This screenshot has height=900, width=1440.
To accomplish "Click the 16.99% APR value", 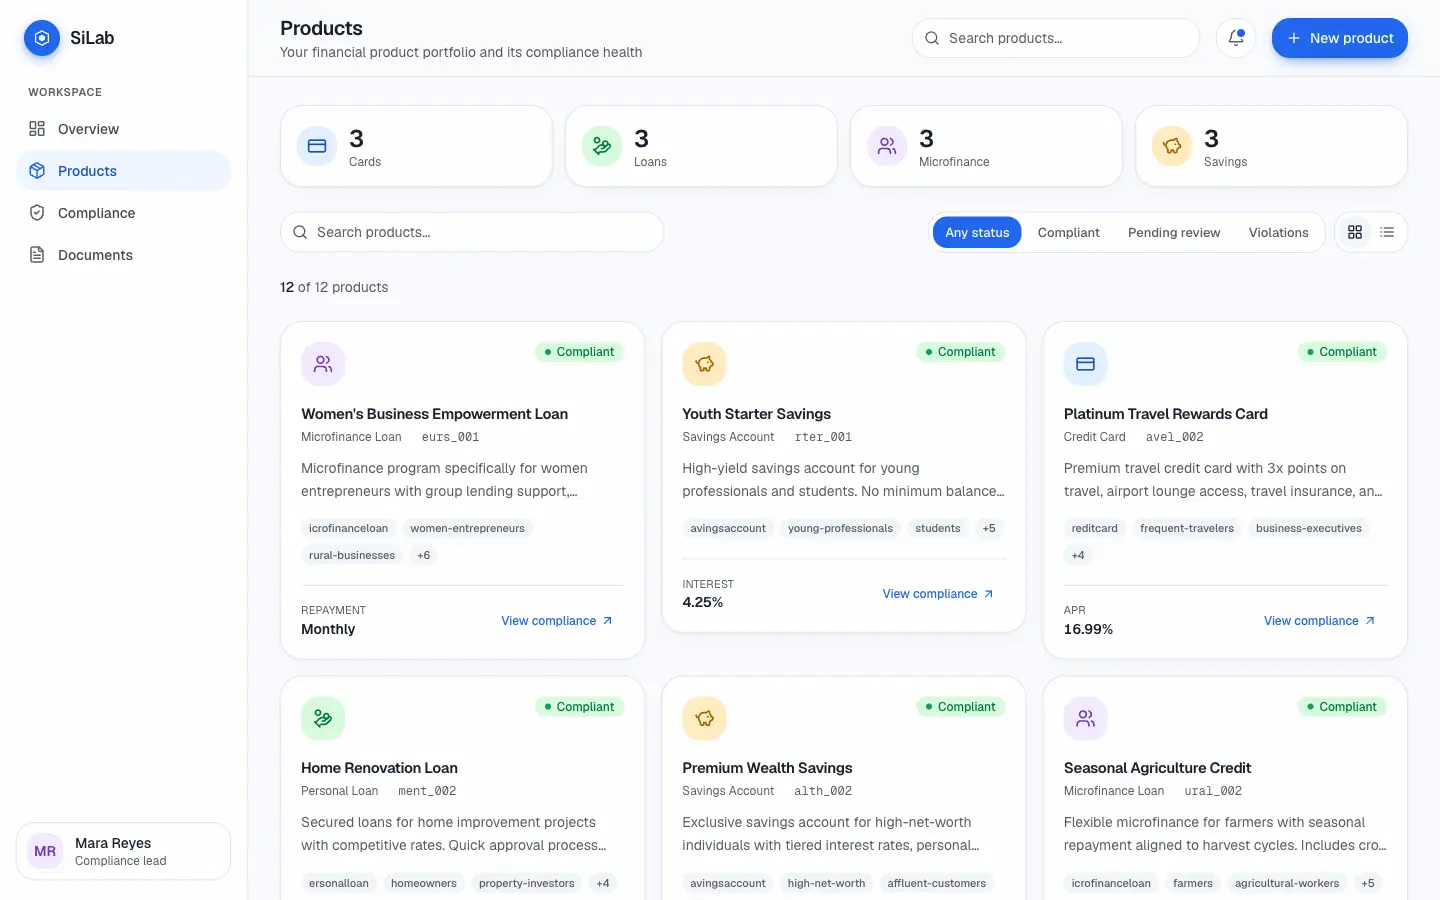I will coord(1088,629).
